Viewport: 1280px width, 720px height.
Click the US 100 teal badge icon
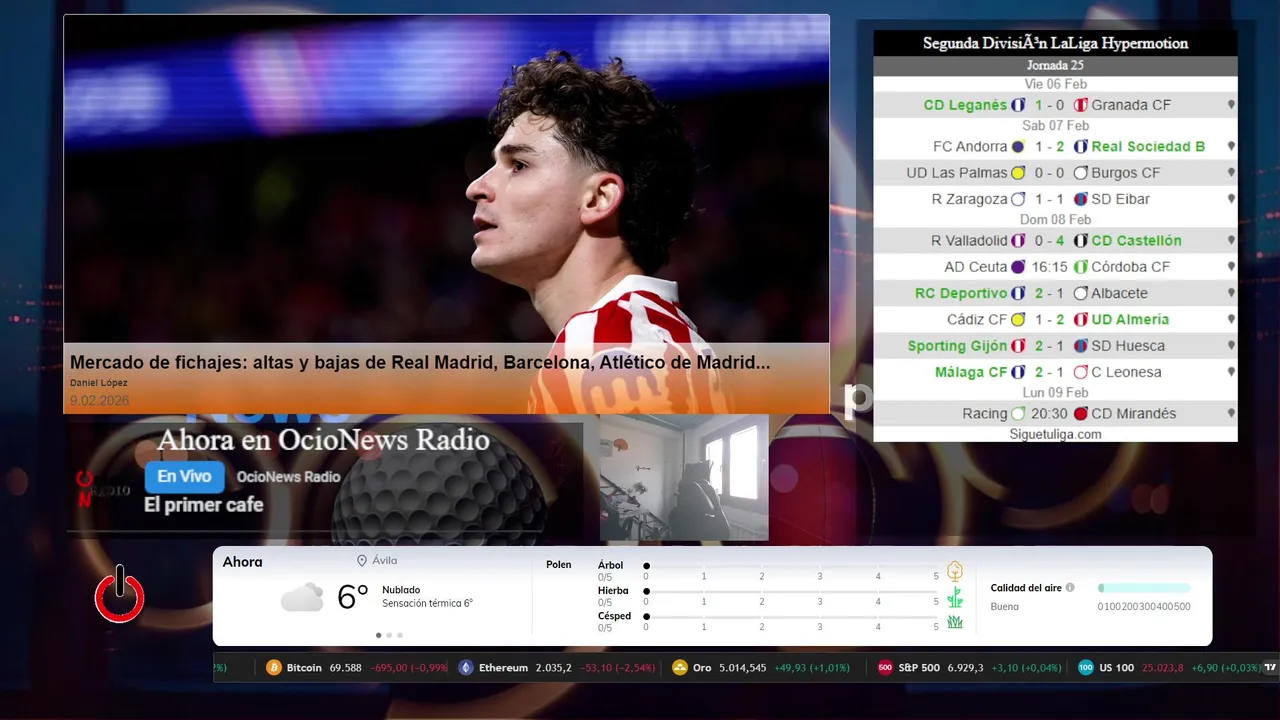(1086, 668)
